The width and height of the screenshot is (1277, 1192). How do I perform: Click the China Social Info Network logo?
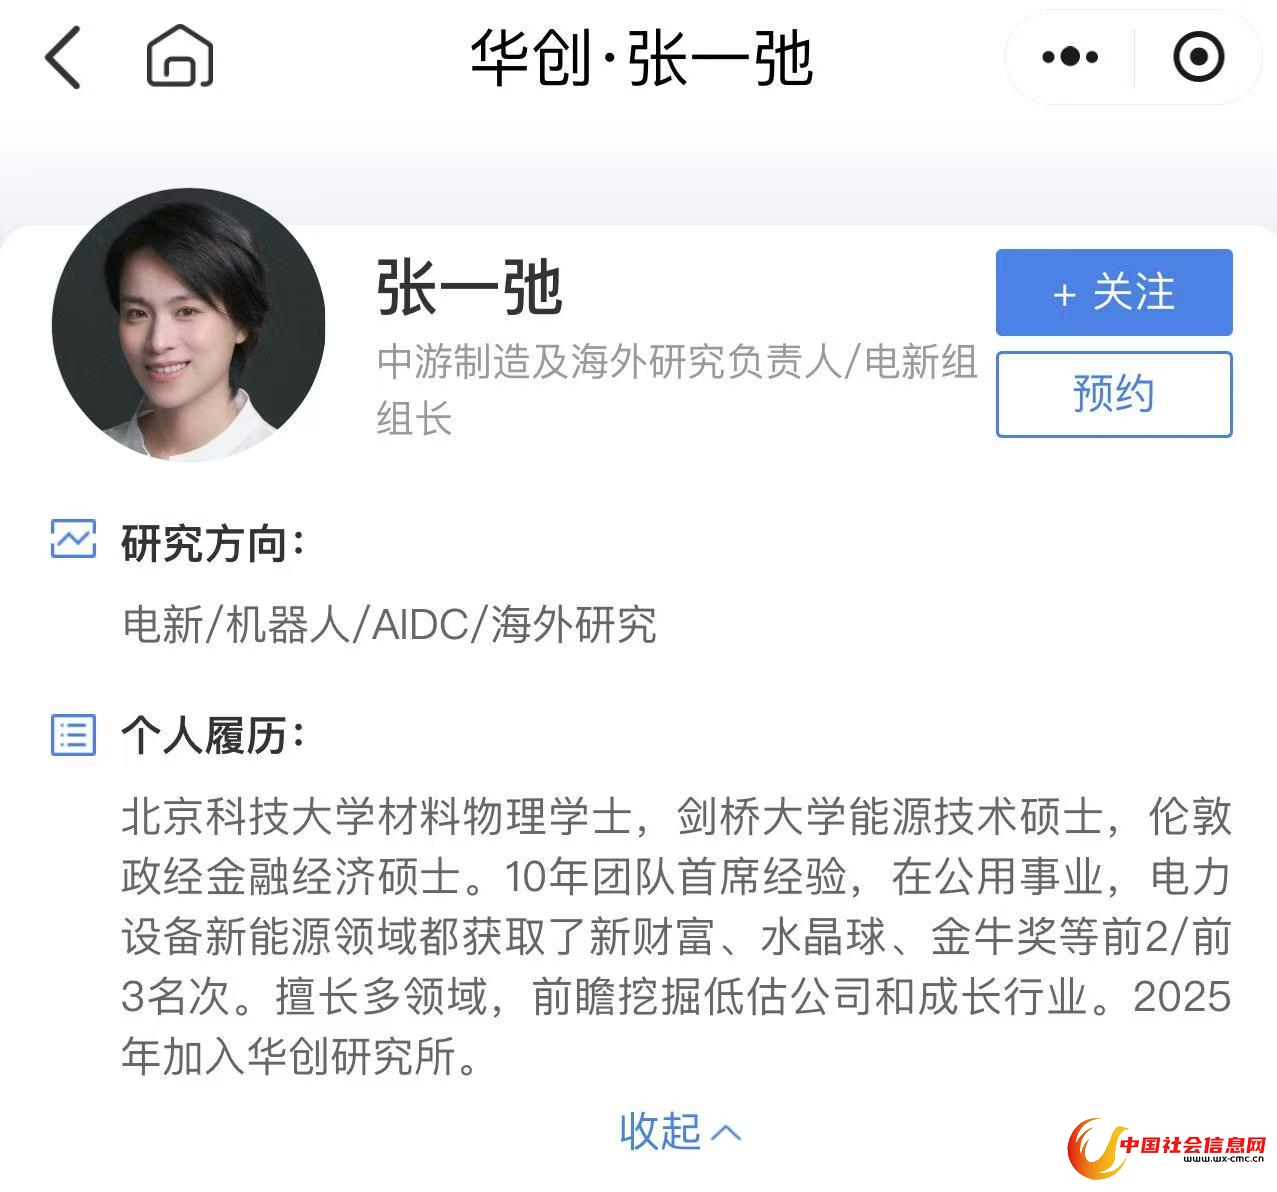pos(1168,1148)
